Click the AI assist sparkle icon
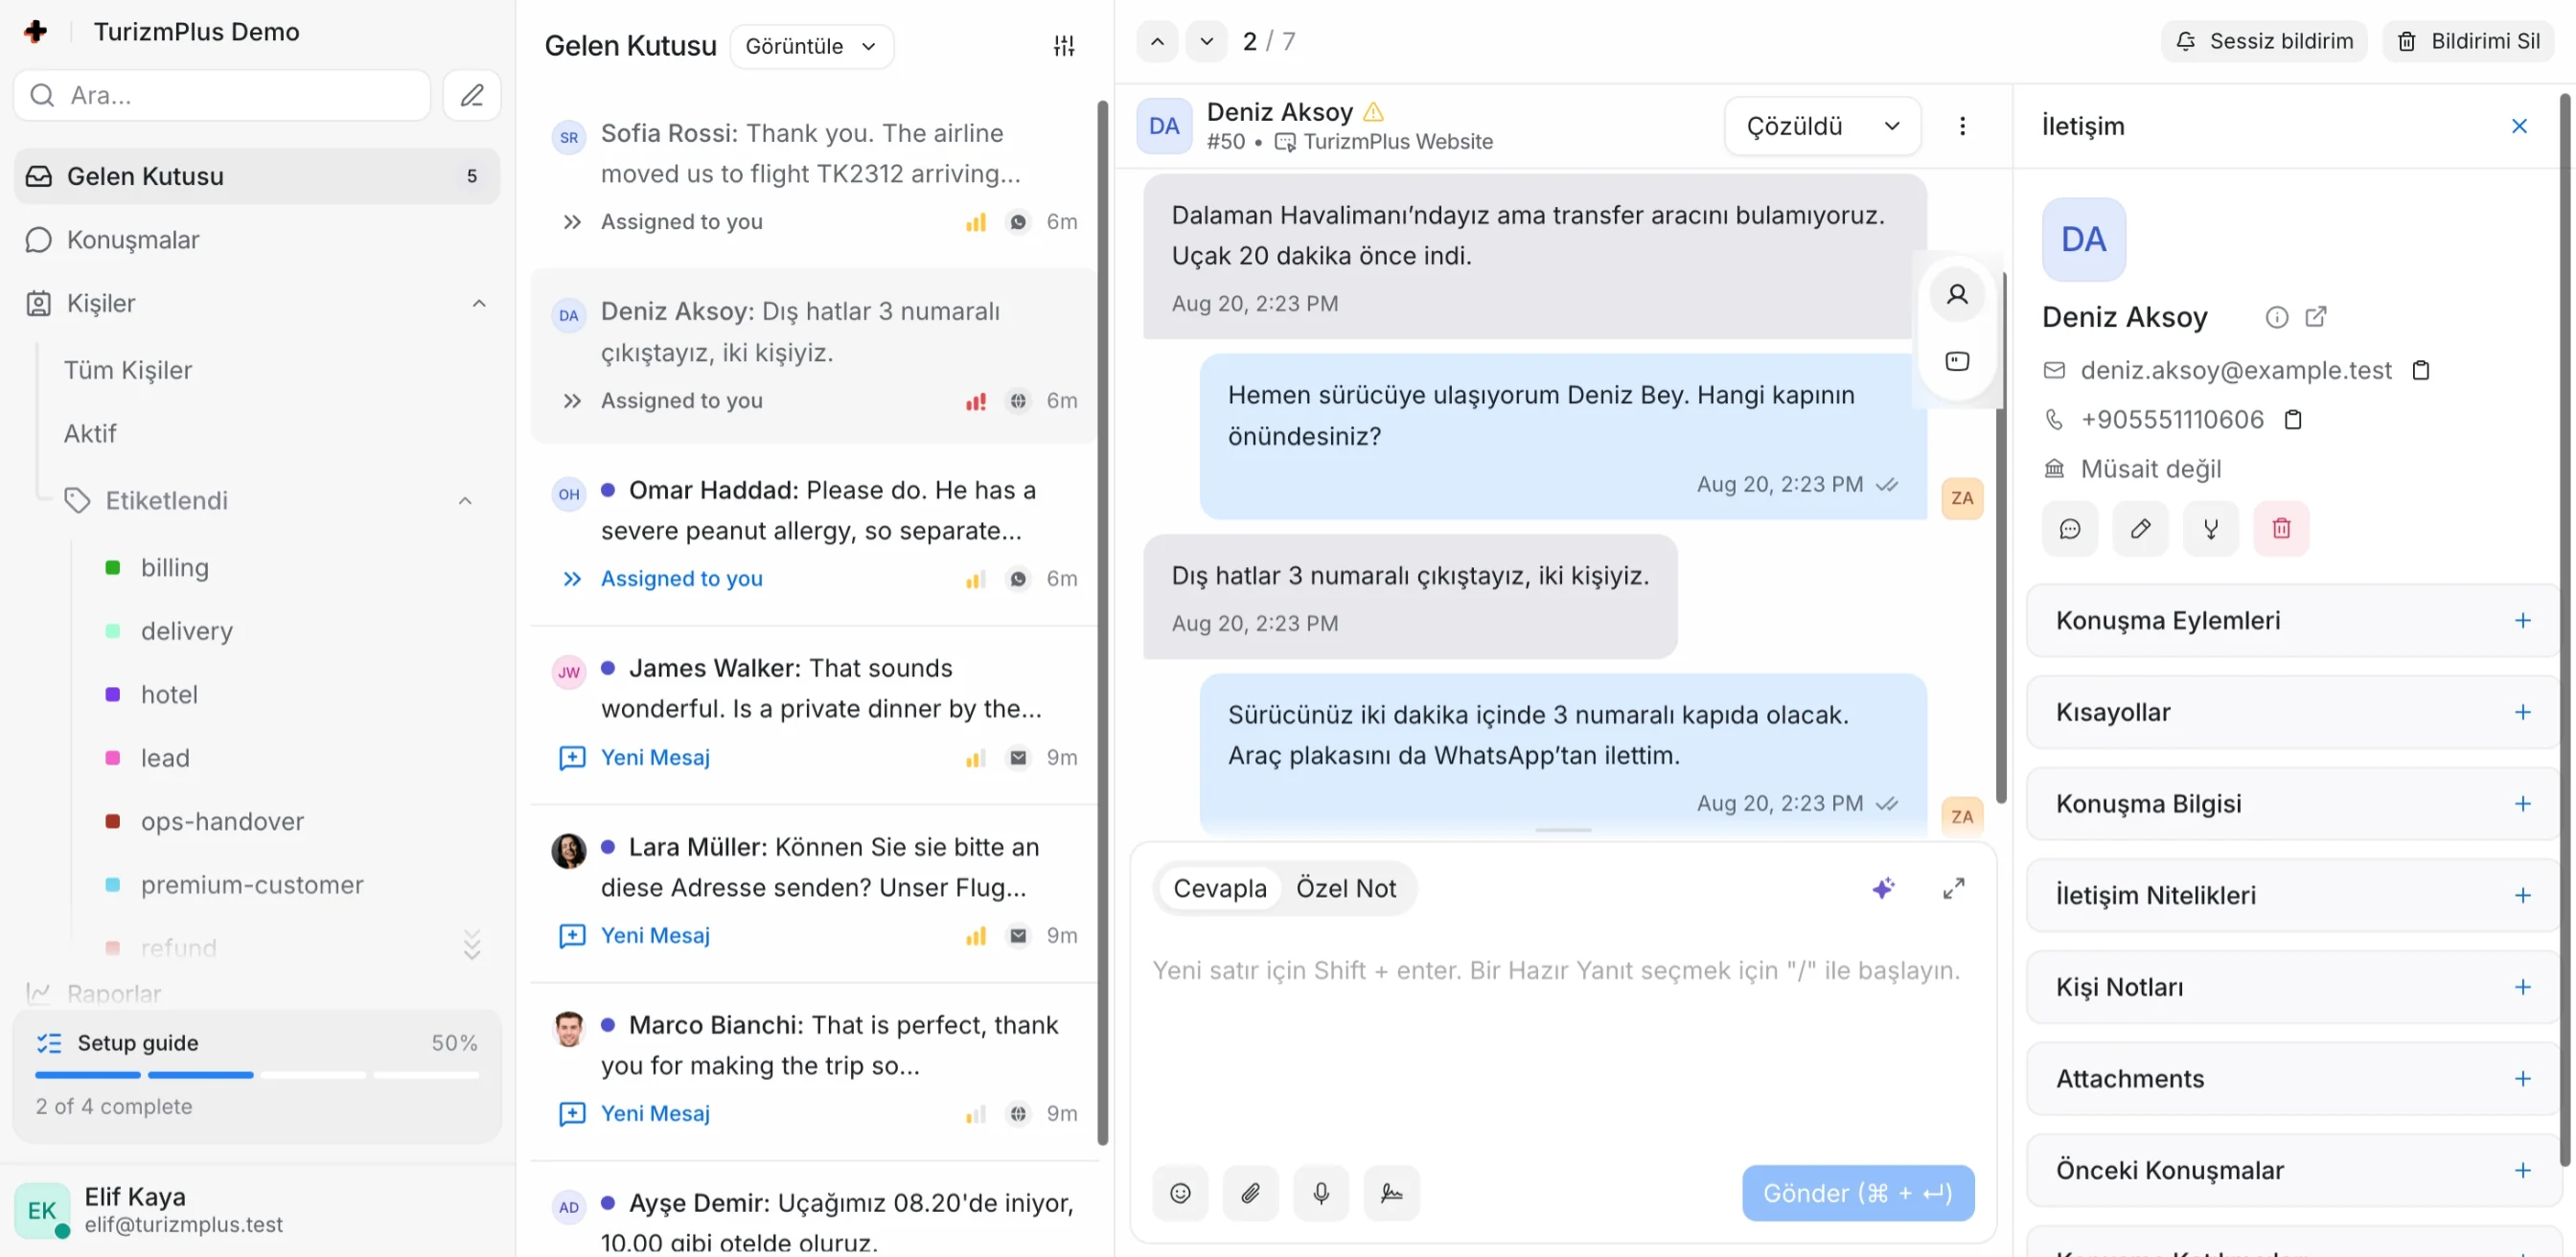Screen dimensions: 2576x1257 [x=1884, y=888]
